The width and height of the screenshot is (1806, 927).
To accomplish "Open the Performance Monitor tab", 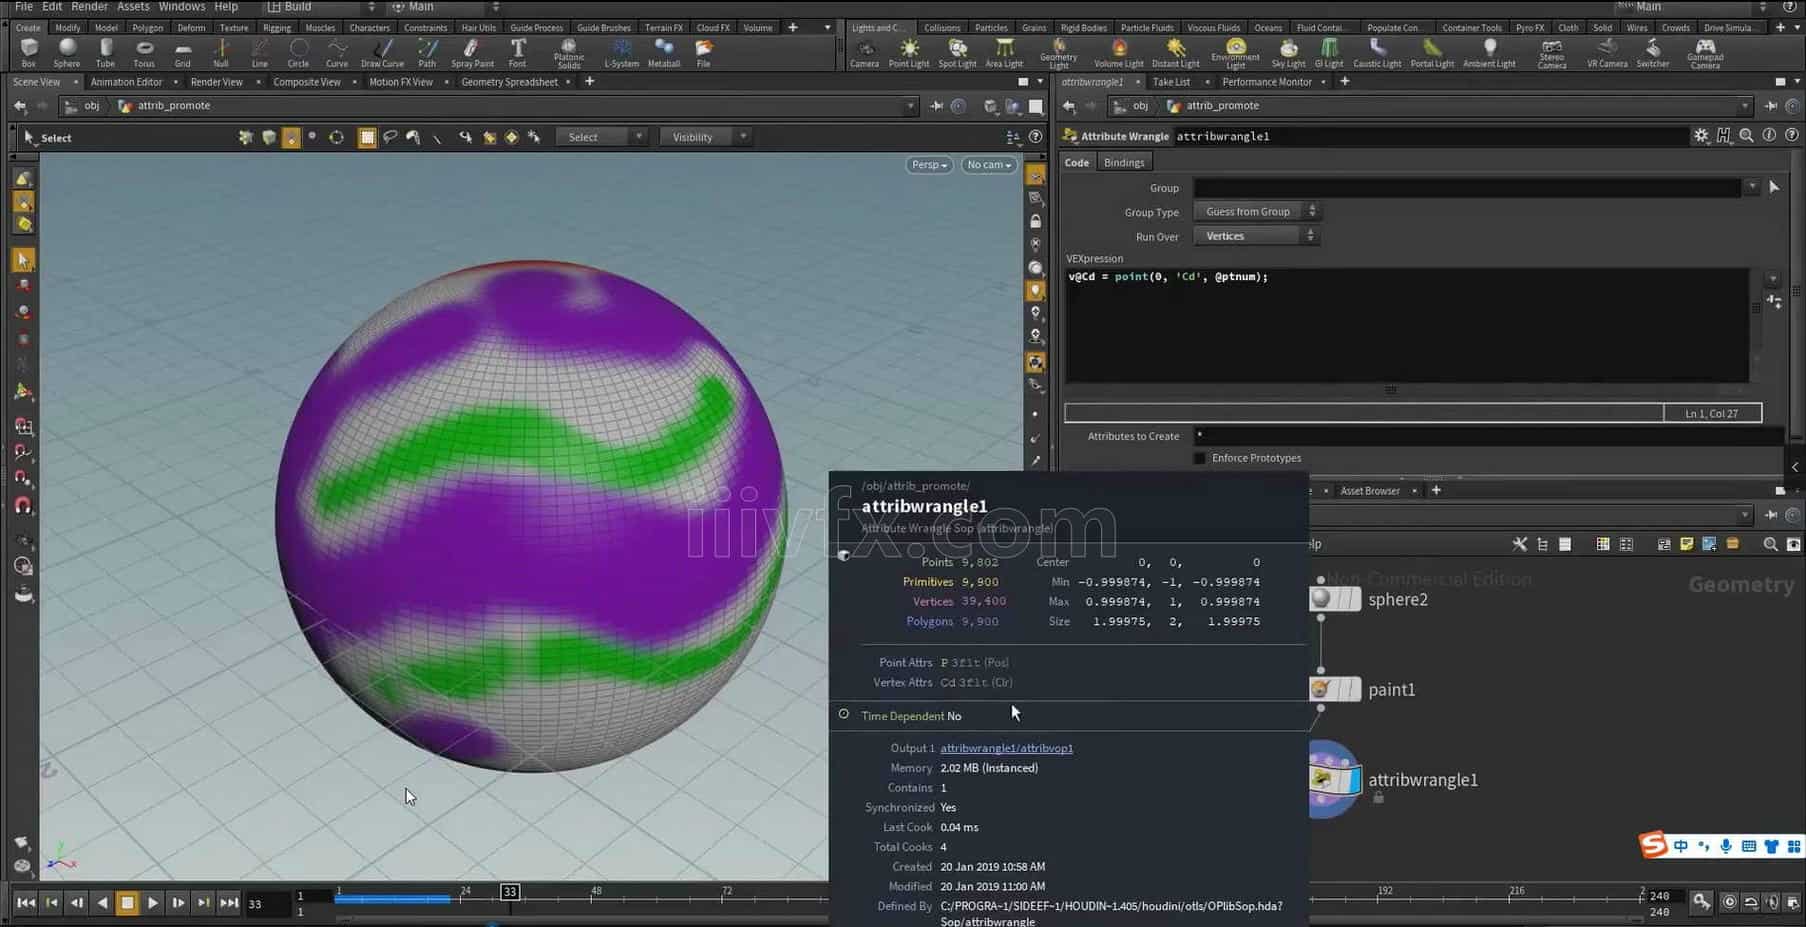I will point(1266,82).
